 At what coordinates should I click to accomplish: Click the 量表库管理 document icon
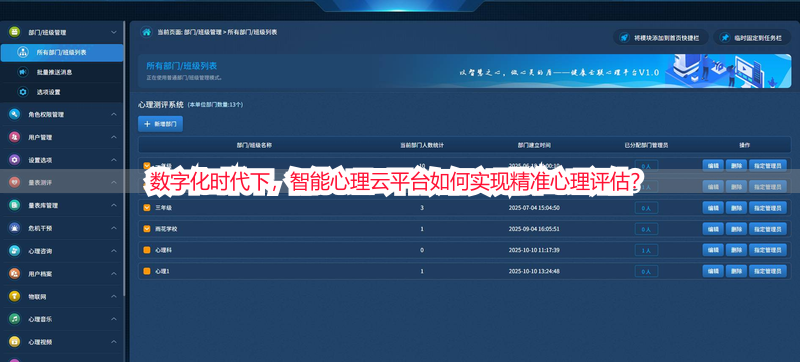click(14, 205)
